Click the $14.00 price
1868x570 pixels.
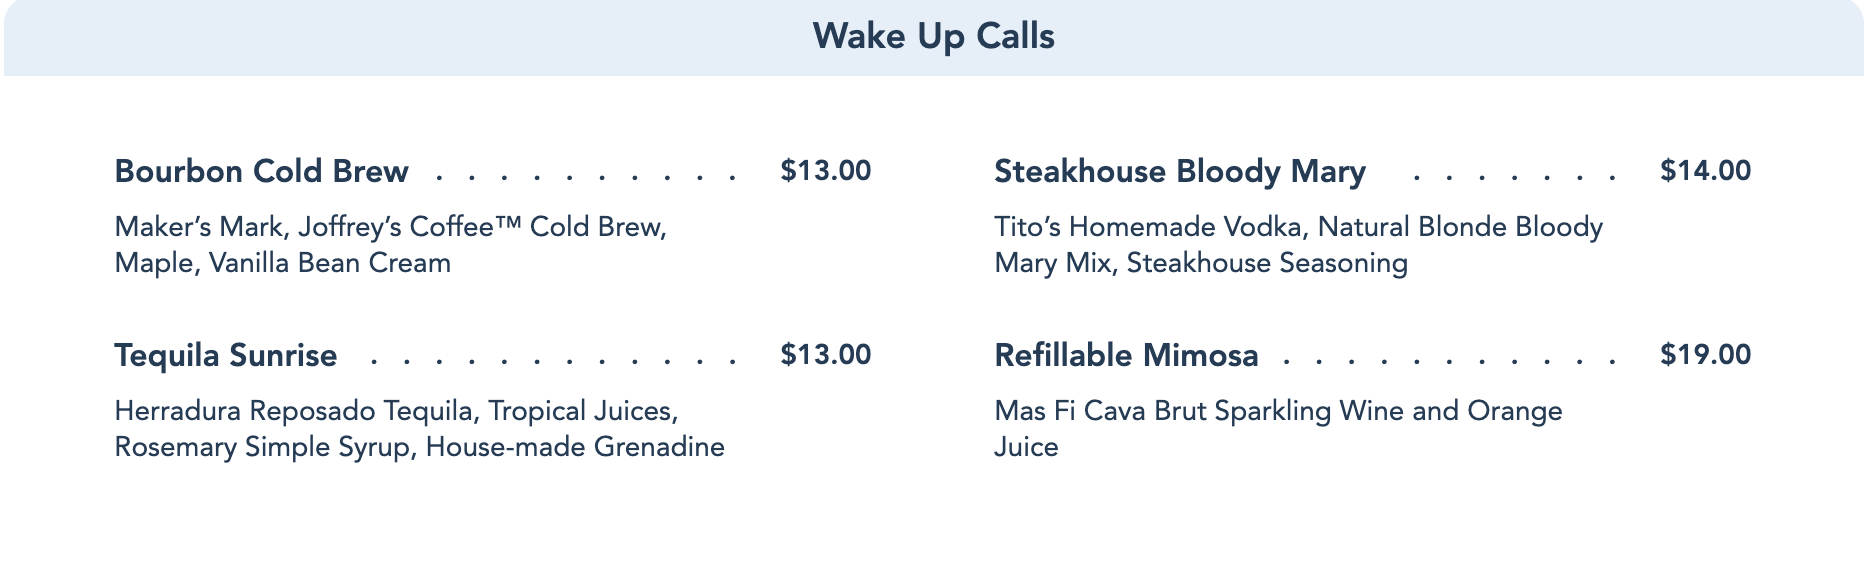point(1705,171)
